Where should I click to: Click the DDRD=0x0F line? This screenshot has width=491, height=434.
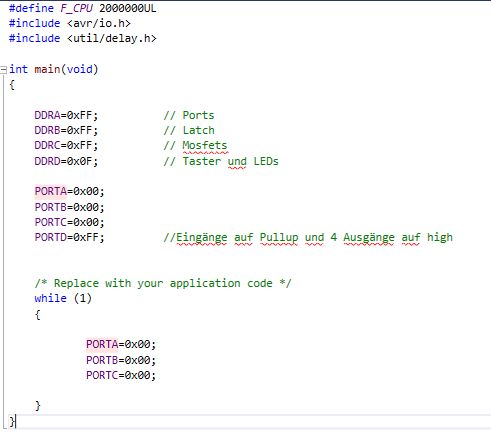66,161
